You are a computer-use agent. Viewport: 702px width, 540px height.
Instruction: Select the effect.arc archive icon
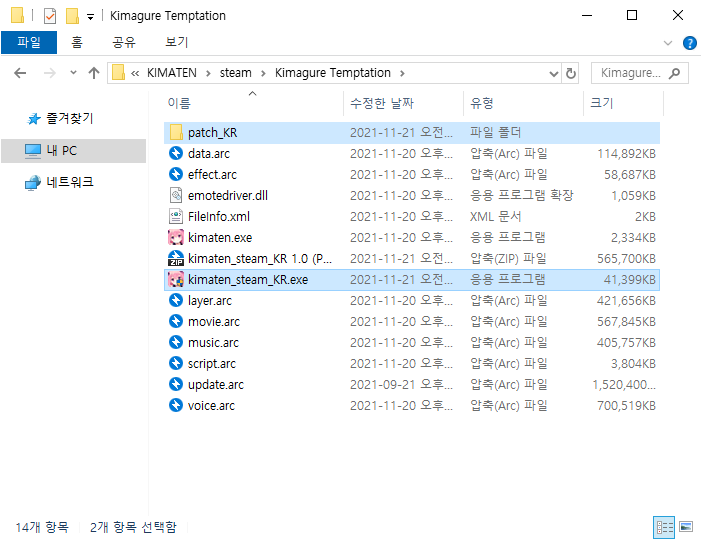176,174
